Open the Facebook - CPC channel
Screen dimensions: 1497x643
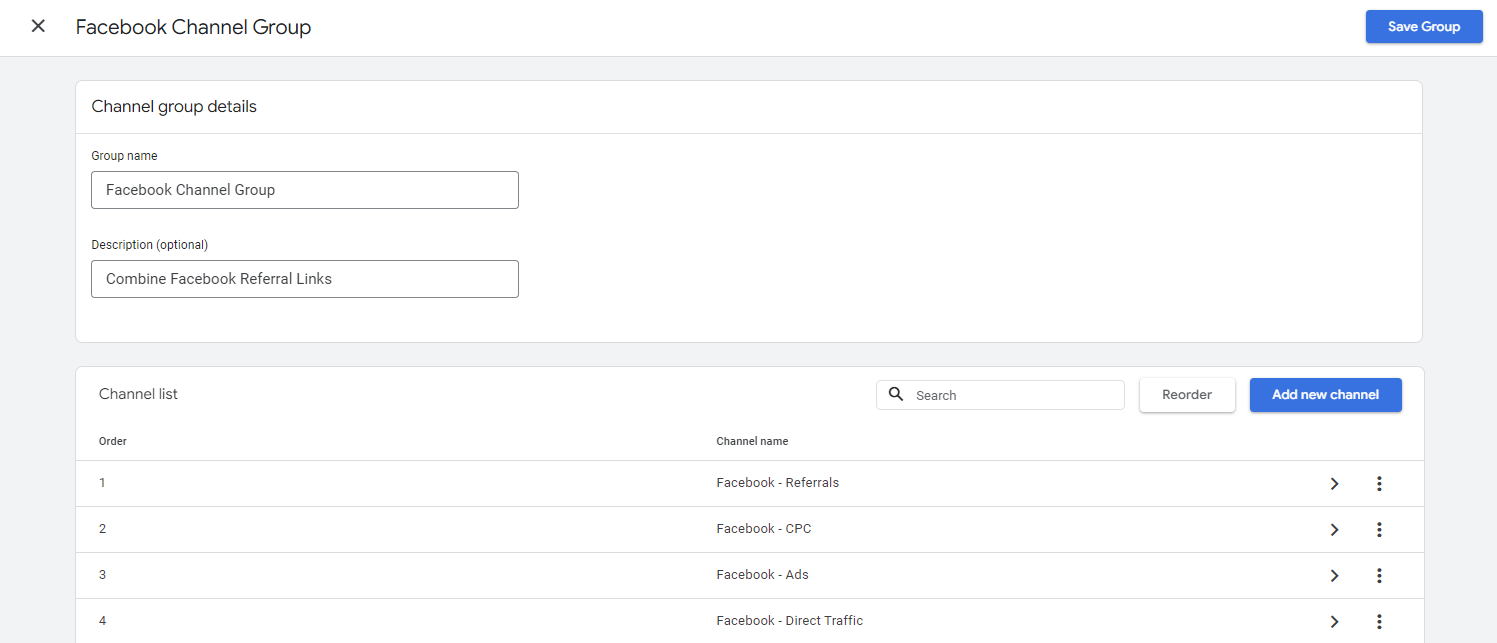764,528
